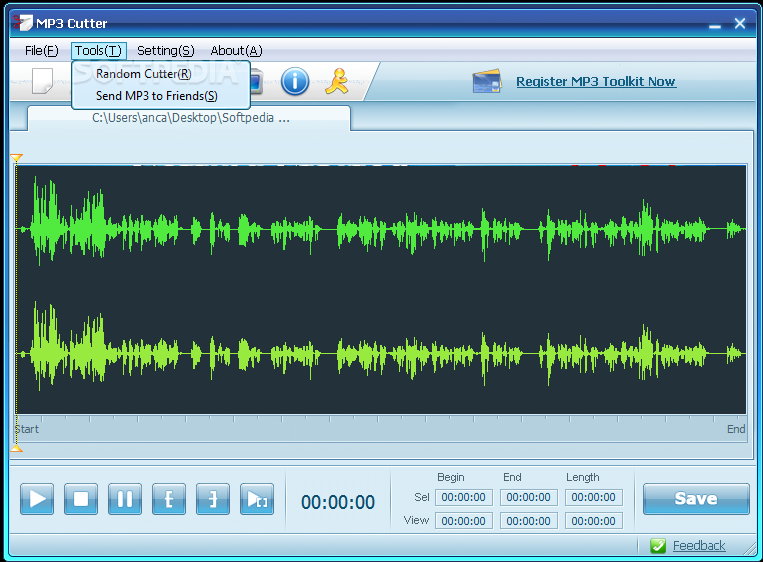Open the File(F) menu
This screenshot has width=763, height=562.
tap(41, 51)
